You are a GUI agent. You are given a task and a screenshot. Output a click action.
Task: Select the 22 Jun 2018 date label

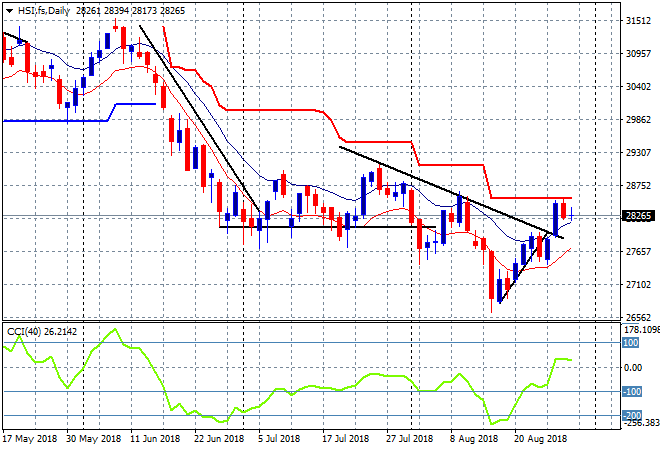point(219,439)
